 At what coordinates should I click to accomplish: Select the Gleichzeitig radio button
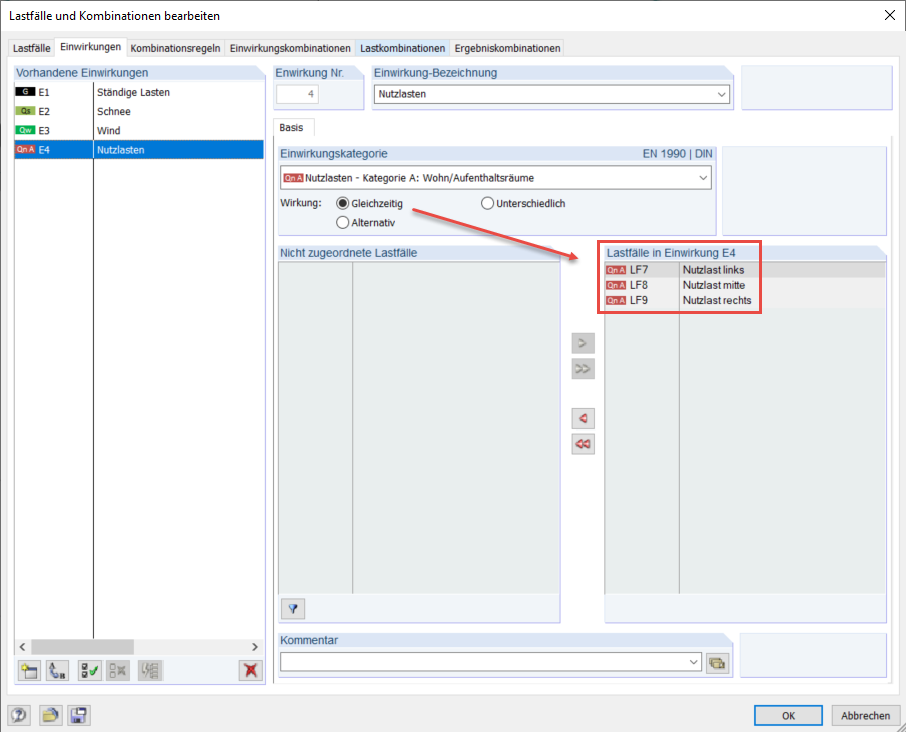coord(343,203)
